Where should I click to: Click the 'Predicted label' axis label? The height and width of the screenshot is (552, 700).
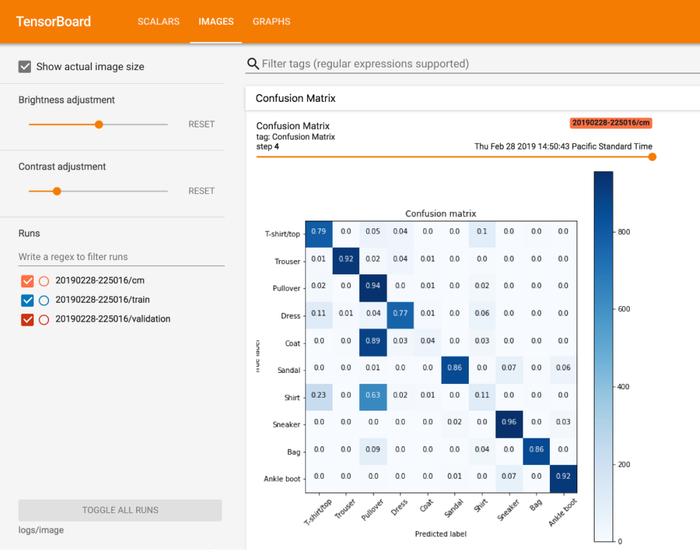tap(441, 534)
